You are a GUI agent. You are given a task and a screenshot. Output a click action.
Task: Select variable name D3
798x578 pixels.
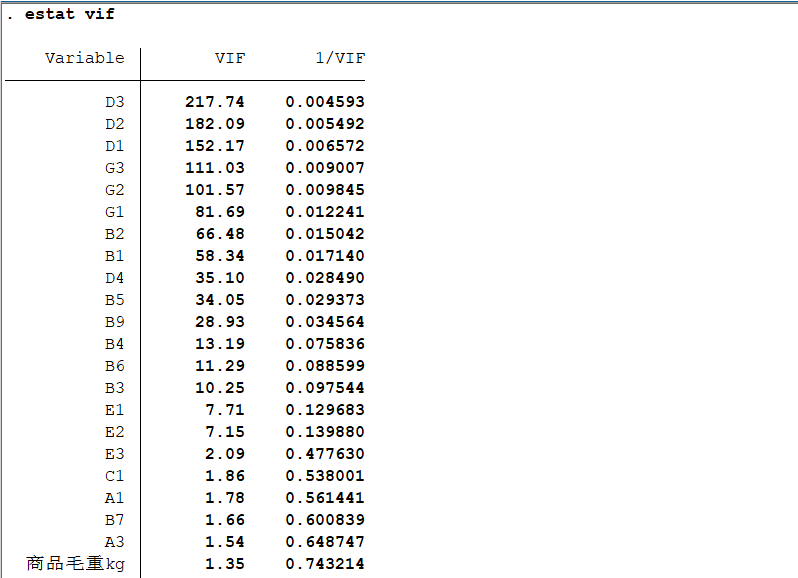click(115, 102)
